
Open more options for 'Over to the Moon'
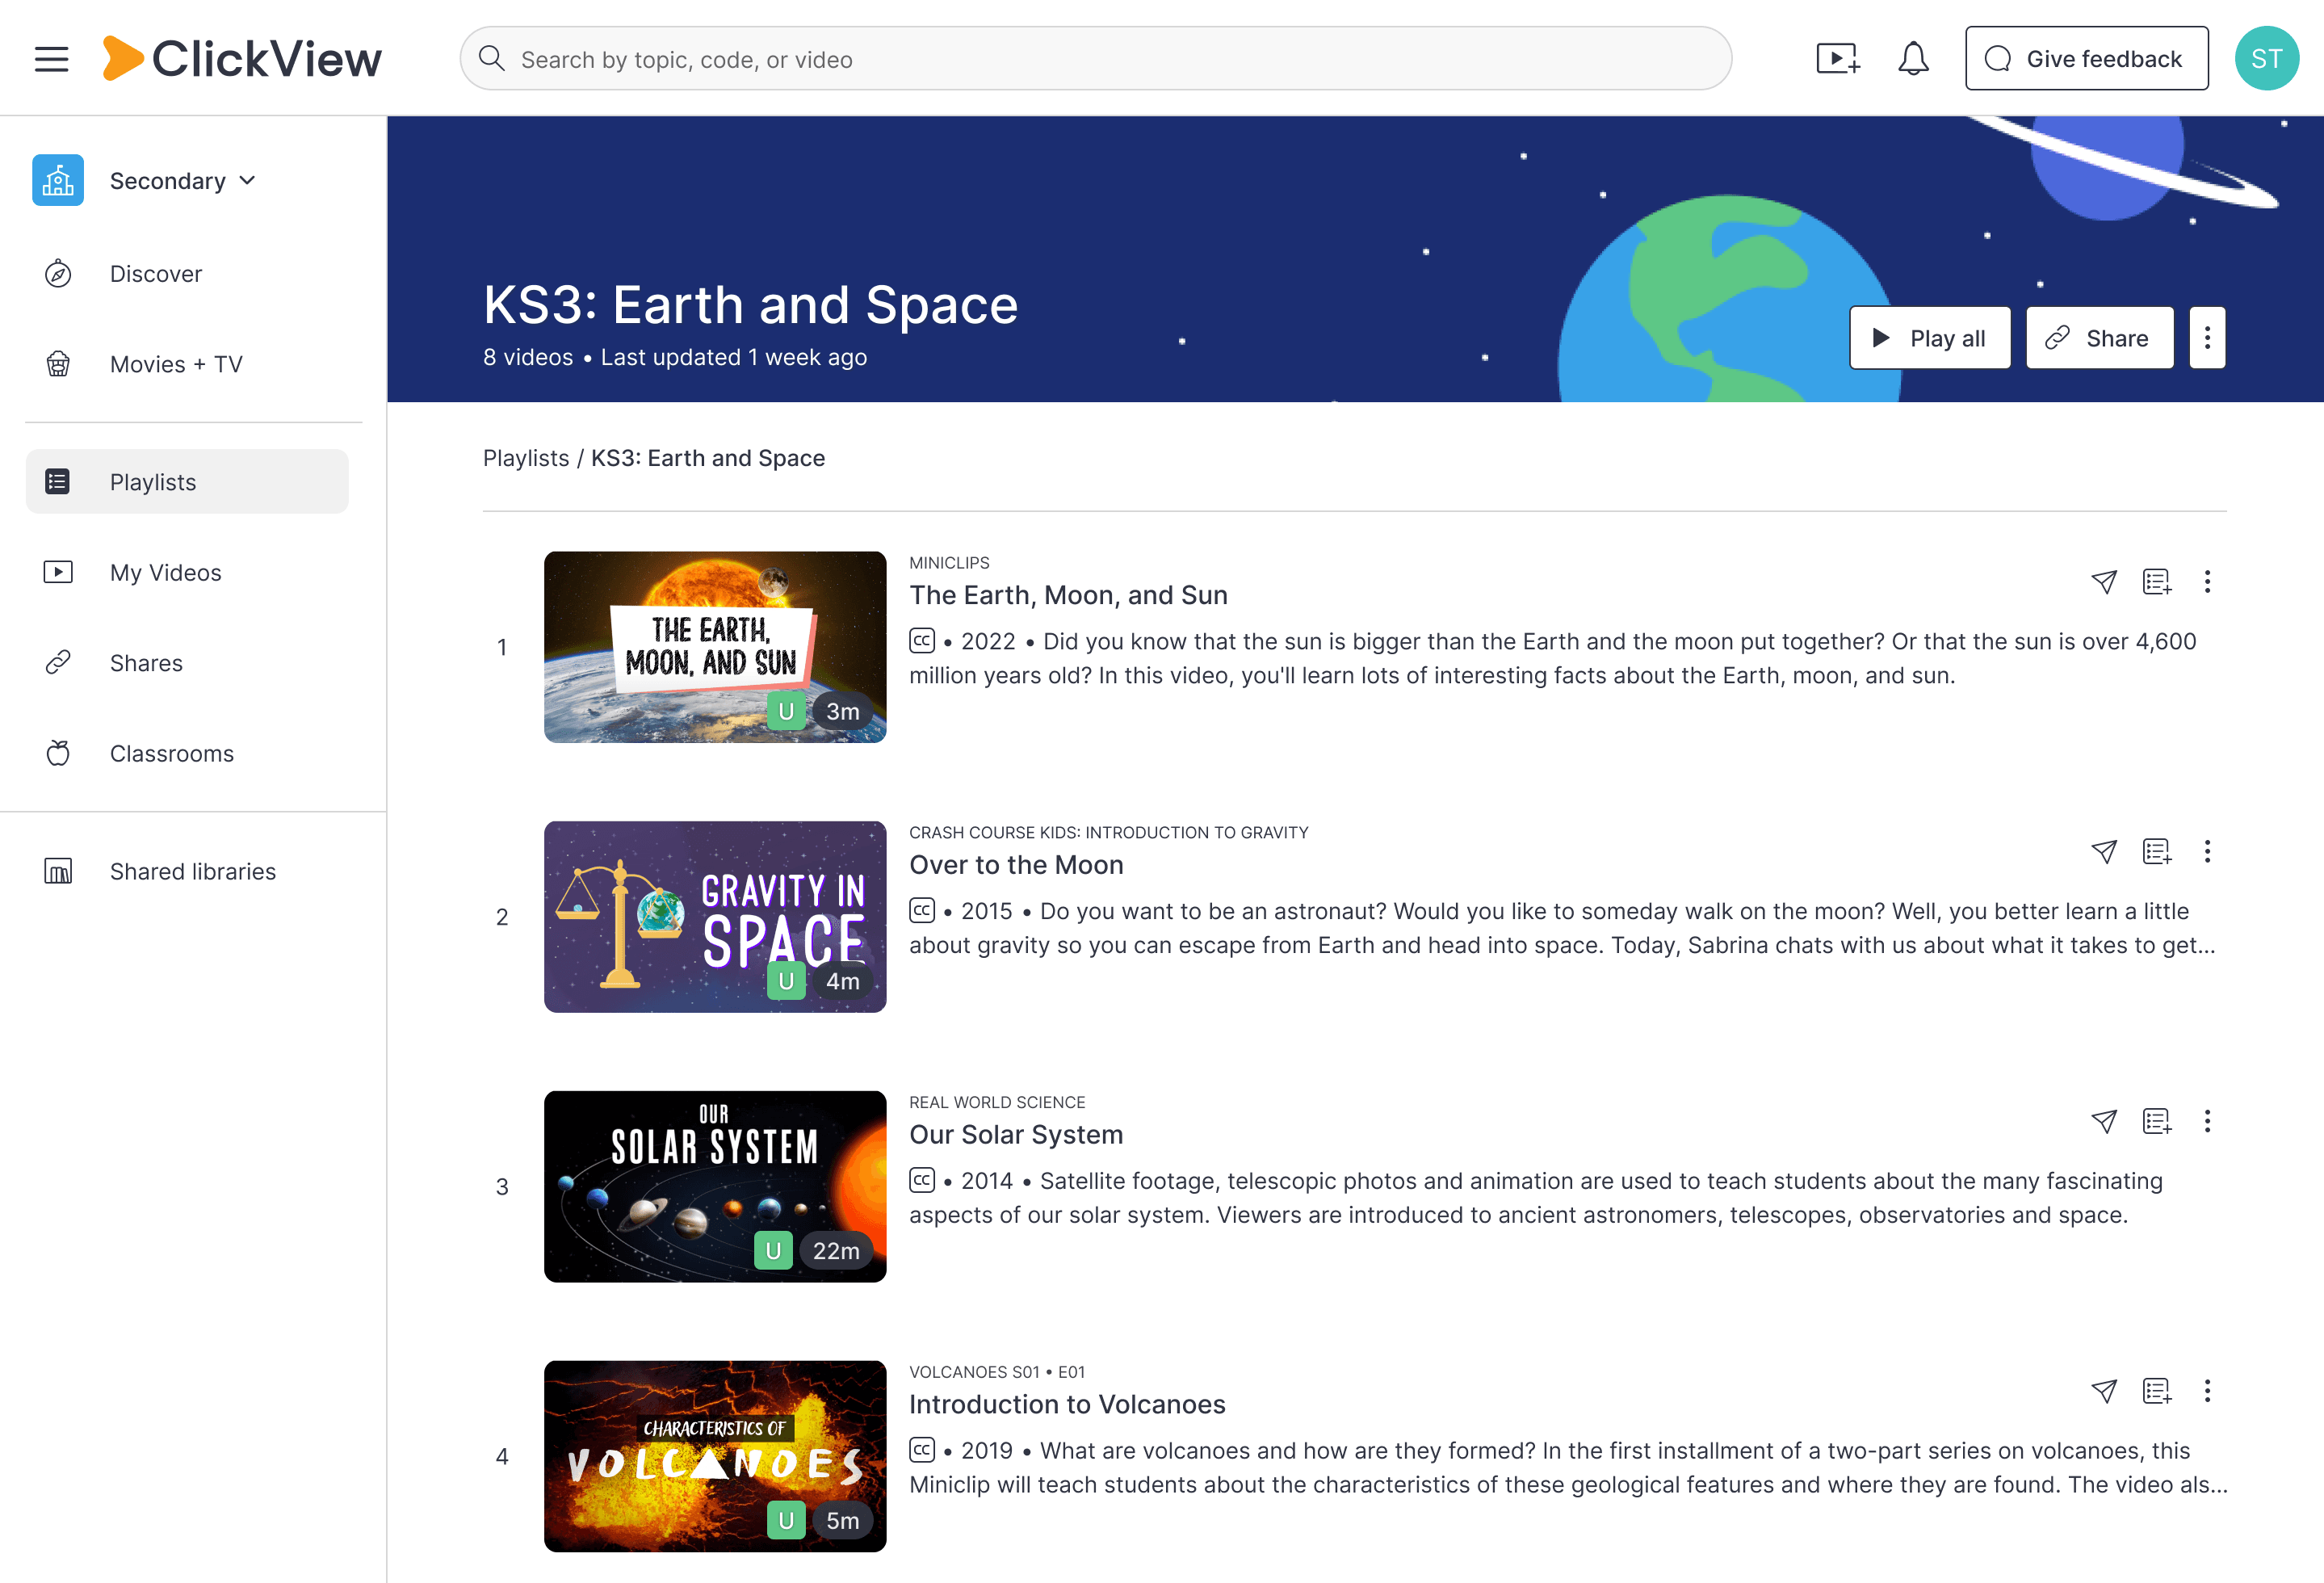point(2207,852)
